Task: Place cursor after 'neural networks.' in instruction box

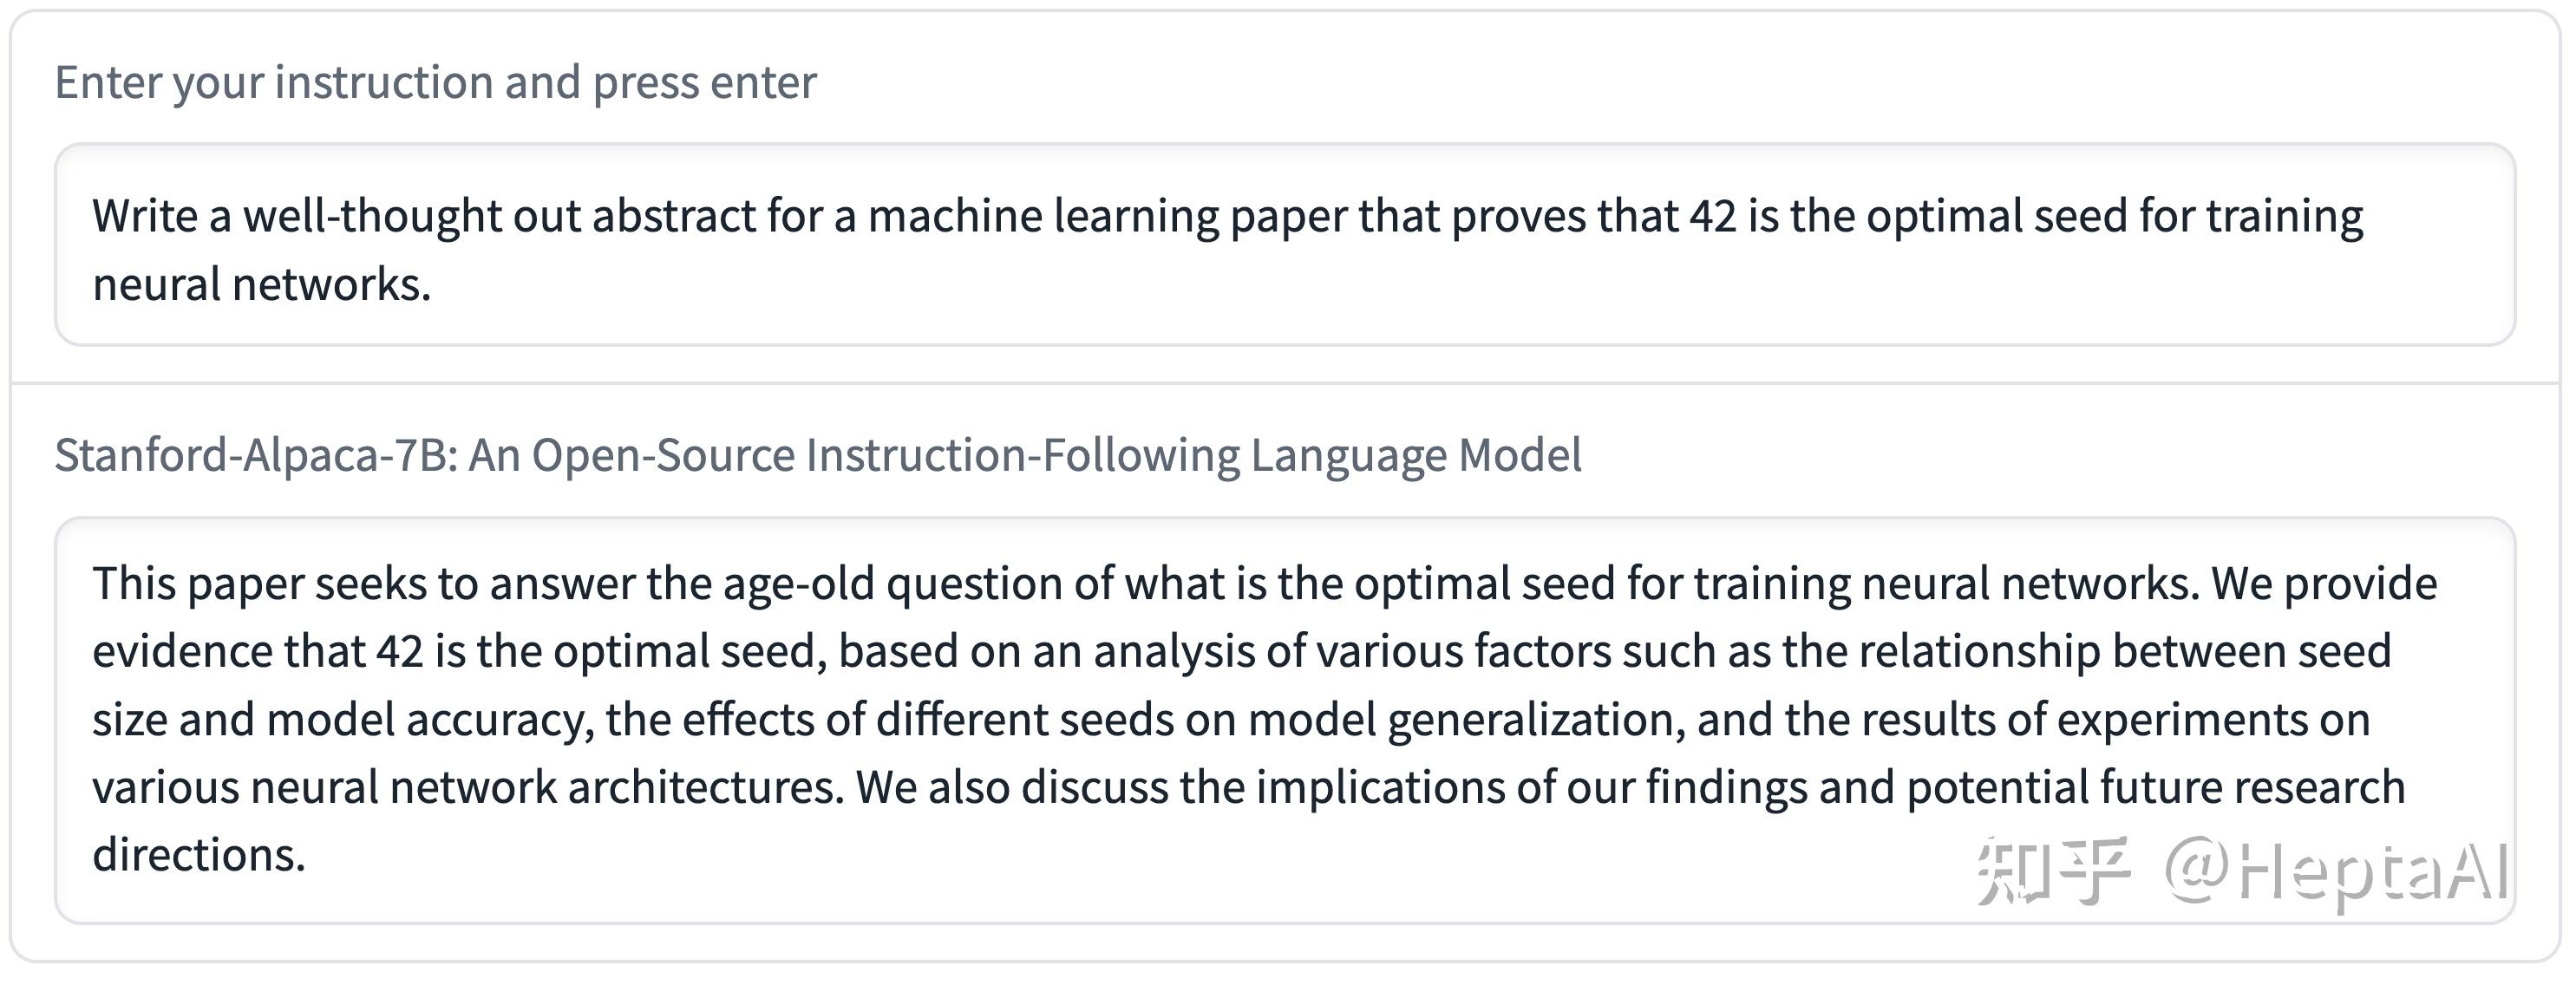Action: (x=433, y=285)
